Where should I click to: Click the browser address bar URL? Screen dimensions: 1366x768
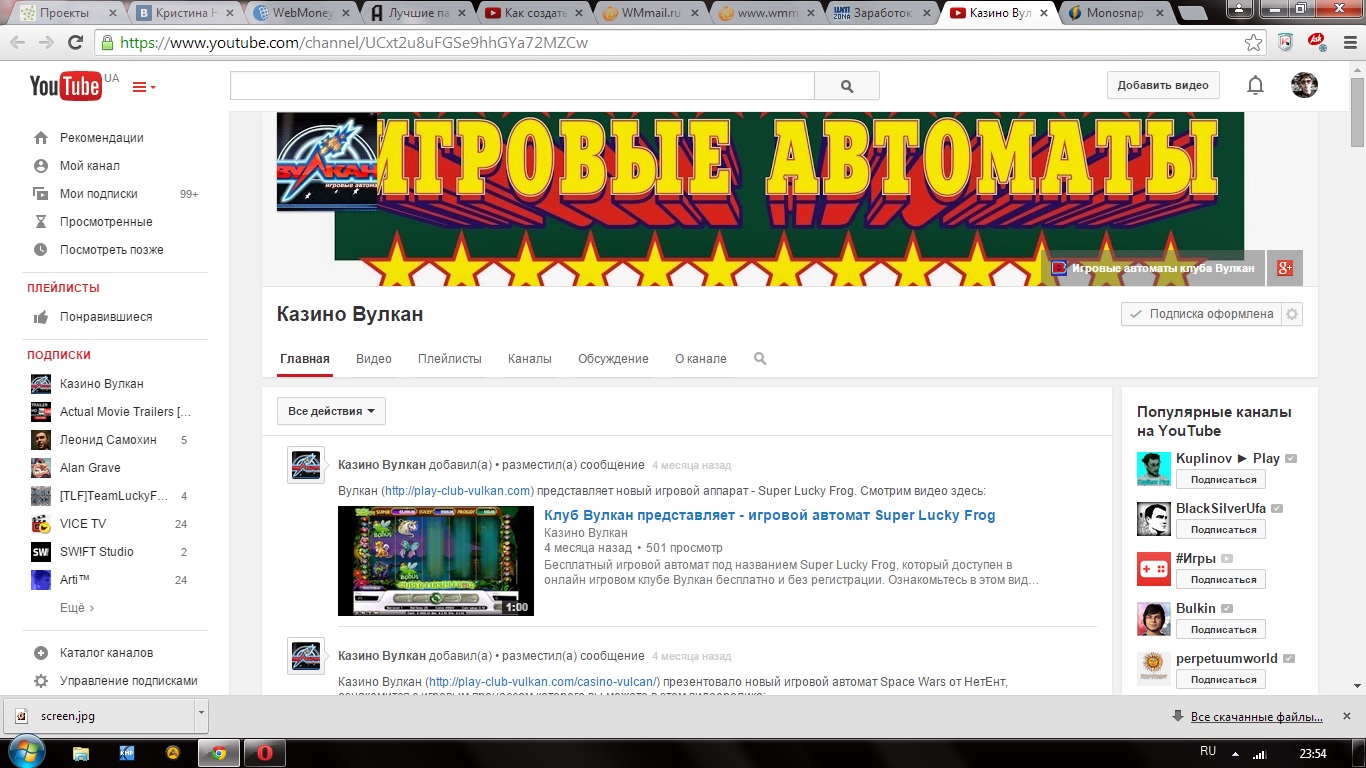354,43
